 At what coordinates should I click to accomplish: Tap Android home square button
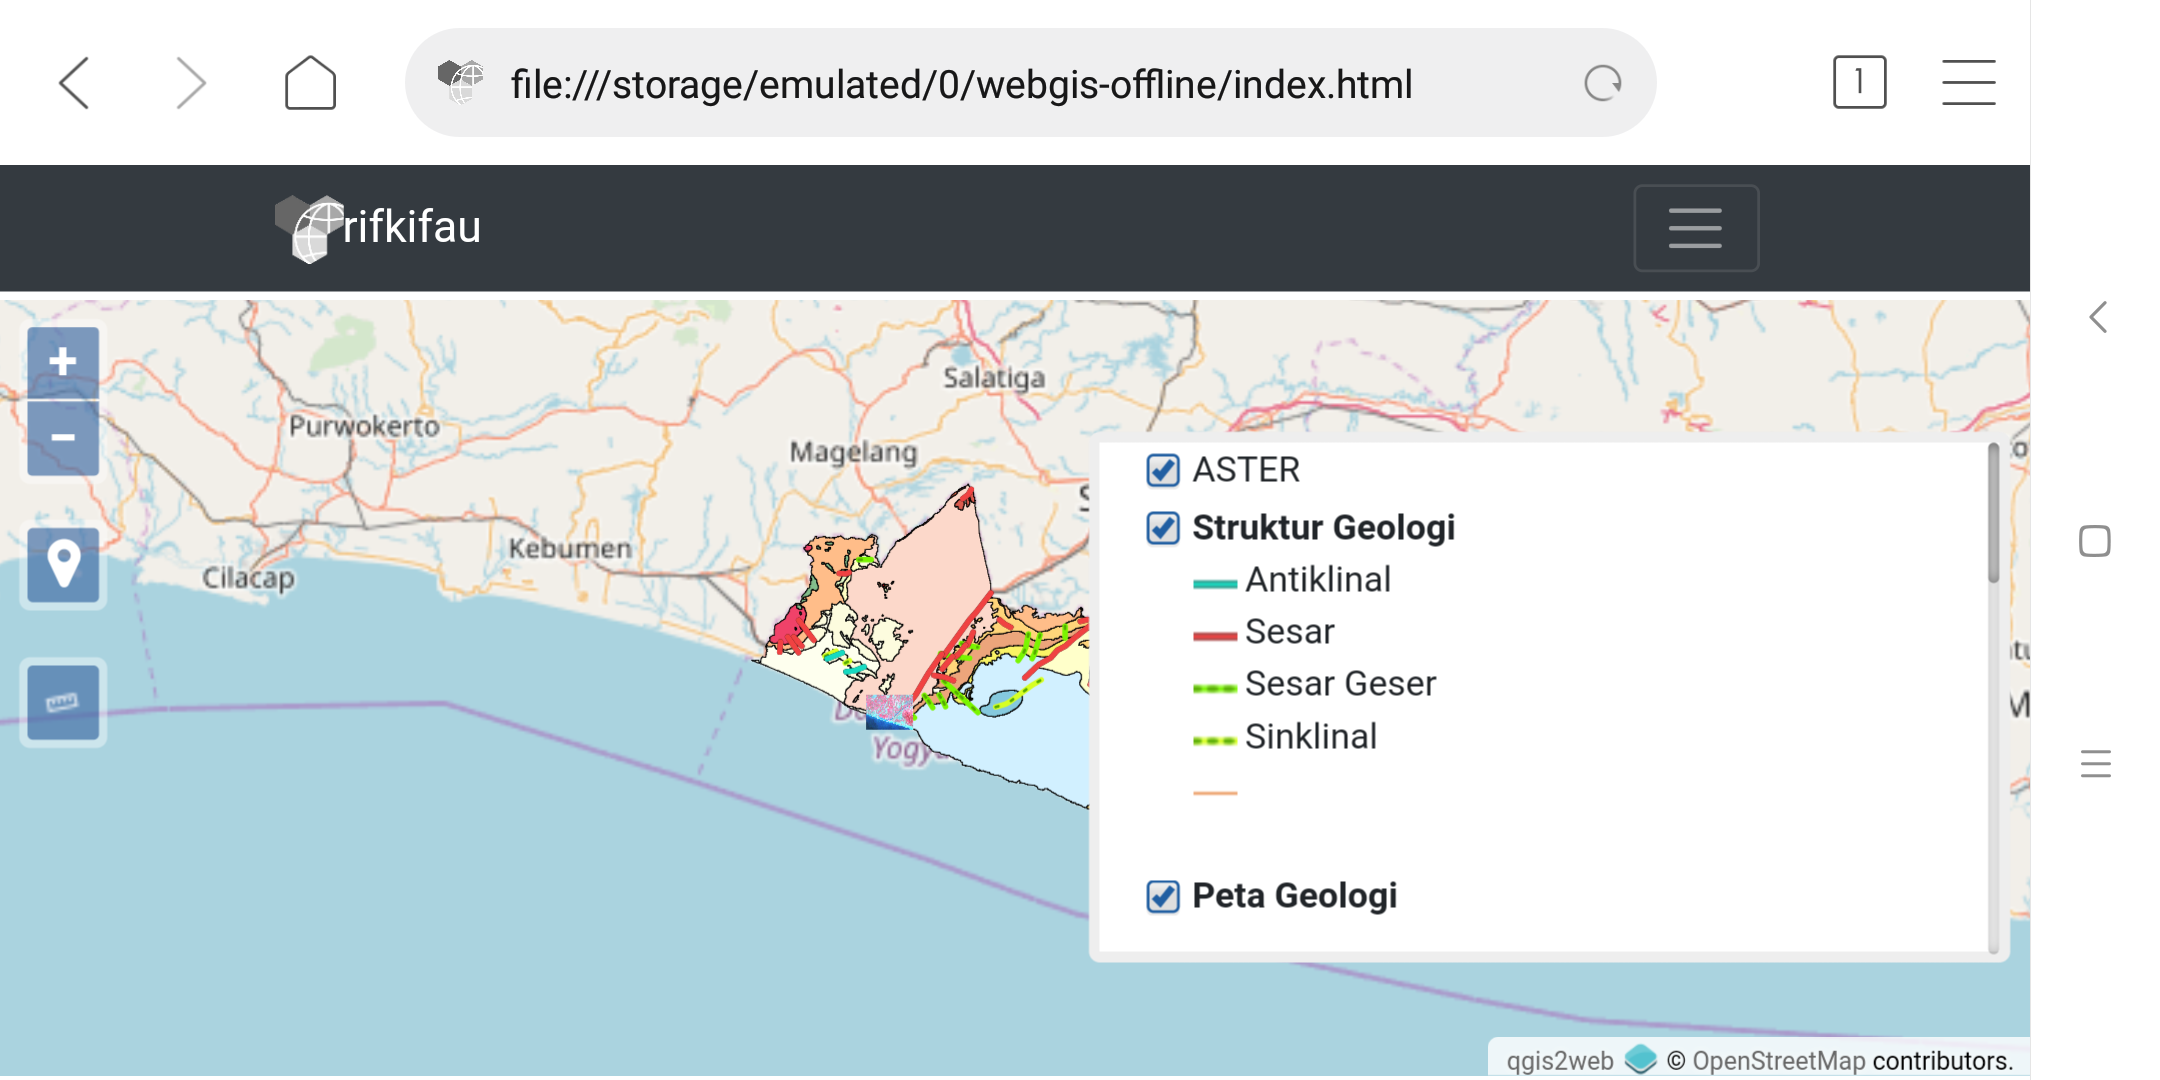pyautogui.click(x=2095, y=541)
